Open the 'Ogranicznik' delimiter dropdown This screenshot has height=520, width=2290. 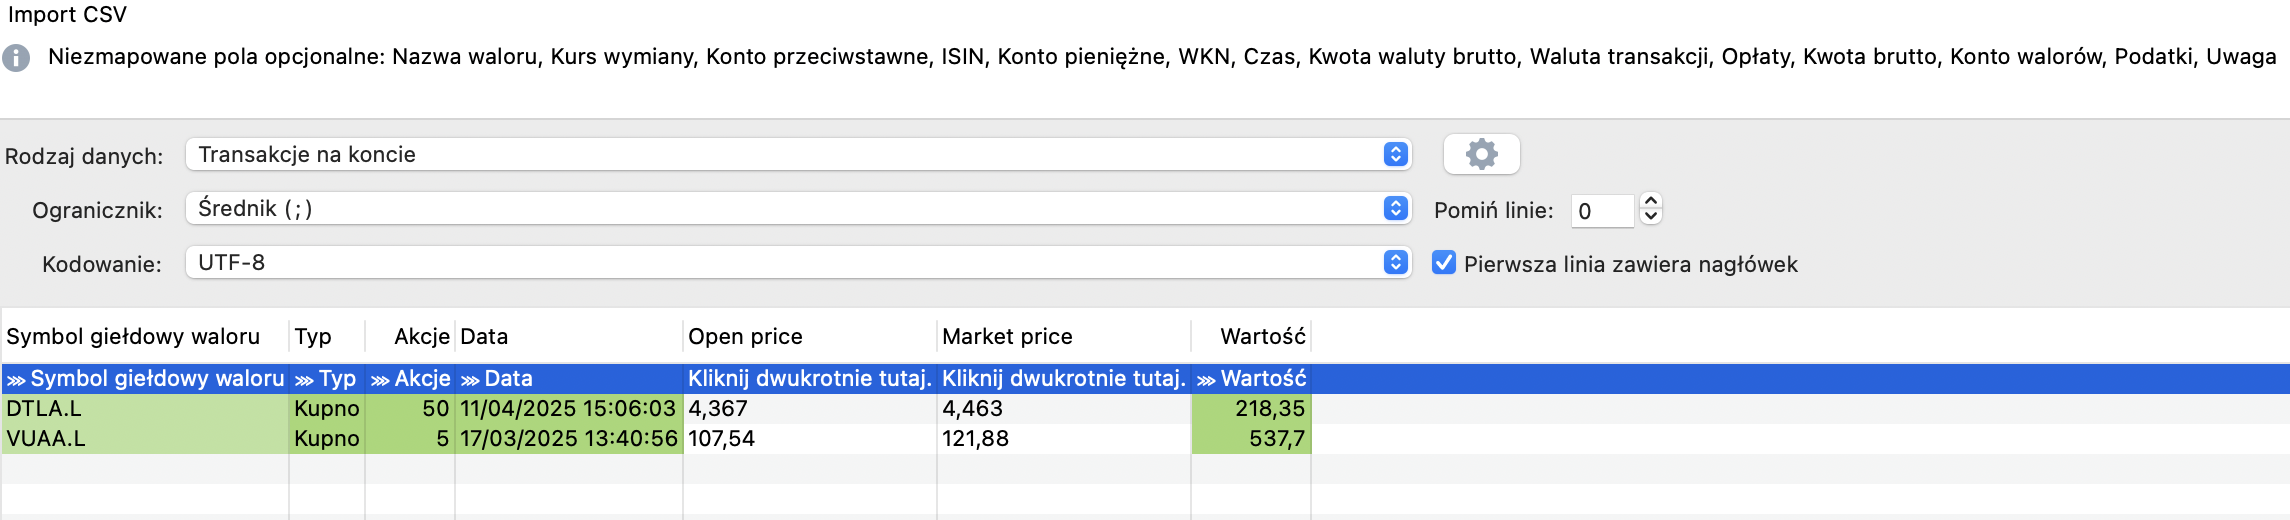[x=797, y=208]
